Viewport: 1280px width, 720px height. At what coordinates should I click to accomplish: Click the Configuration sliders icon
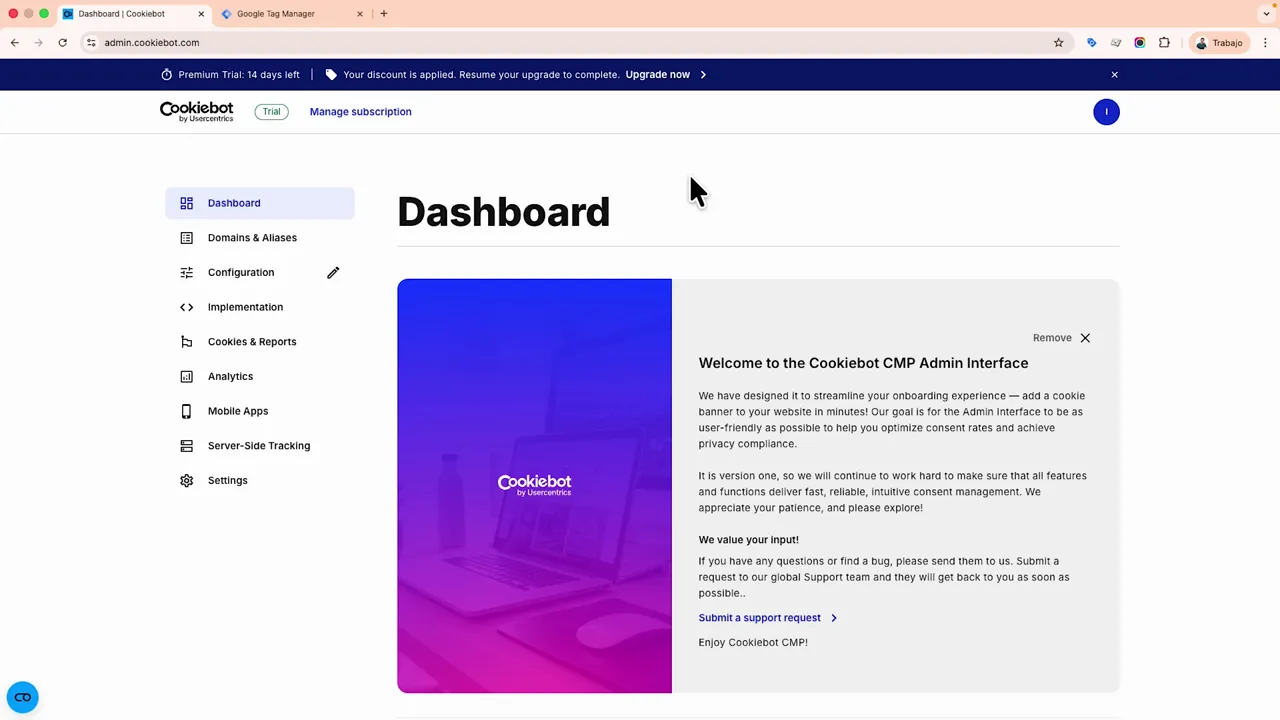tap(186, 272)
